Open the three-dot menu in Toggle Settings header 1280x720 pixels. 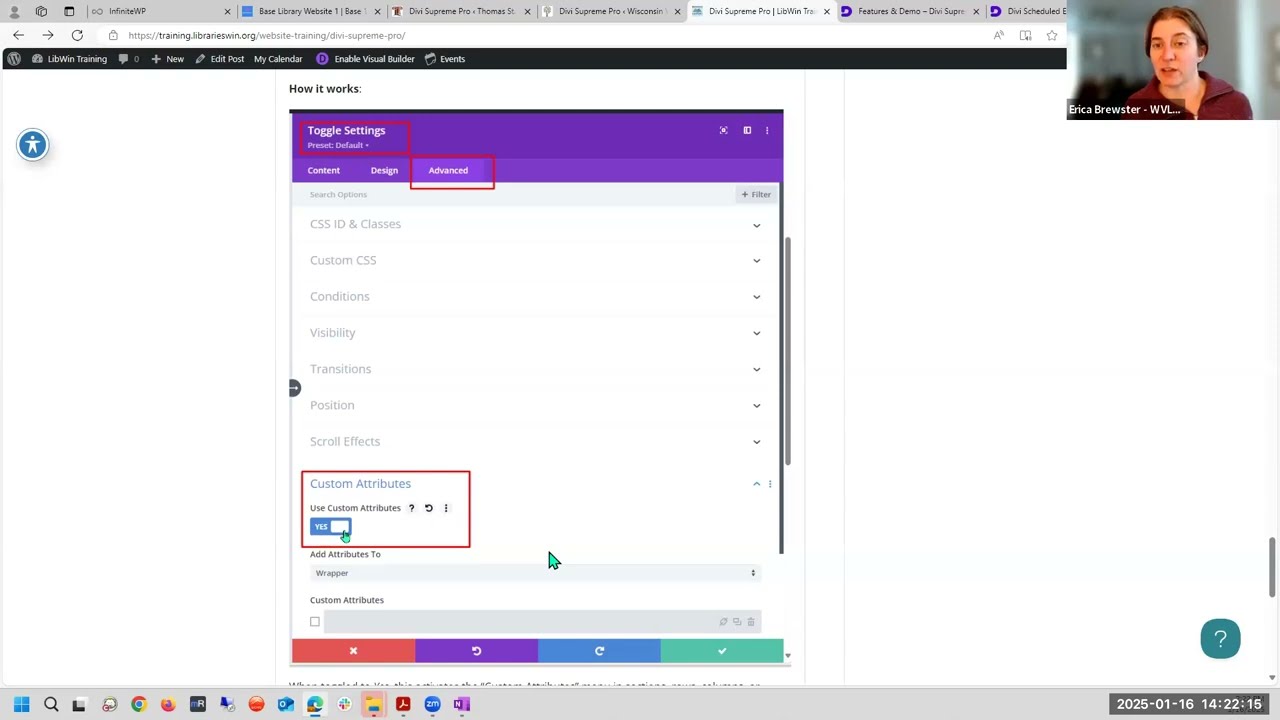point(767,130)
